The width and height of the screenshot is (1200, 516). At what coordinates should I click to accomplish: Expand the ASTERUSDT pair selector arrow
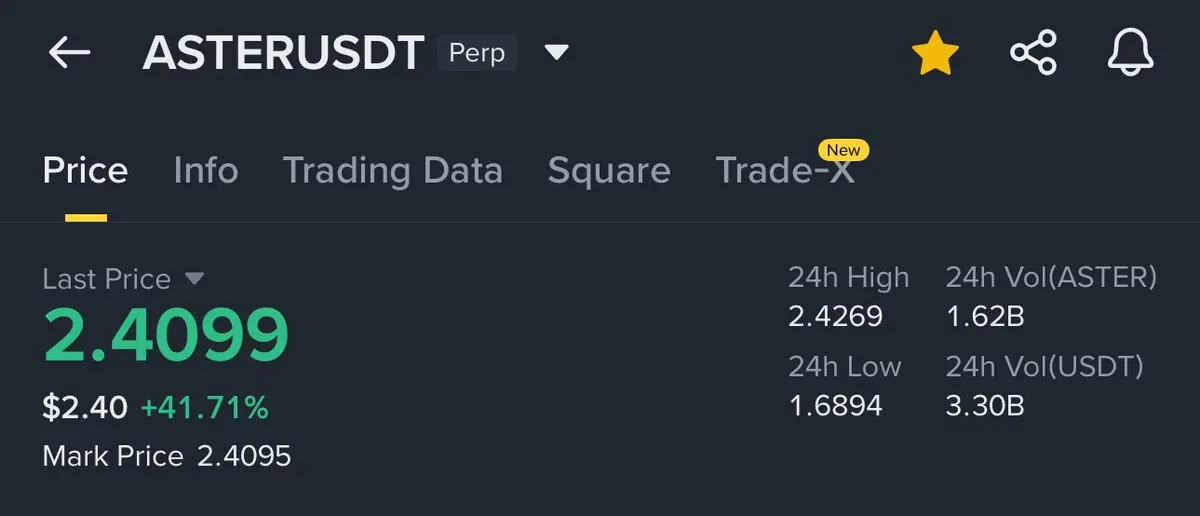[557, 52]
